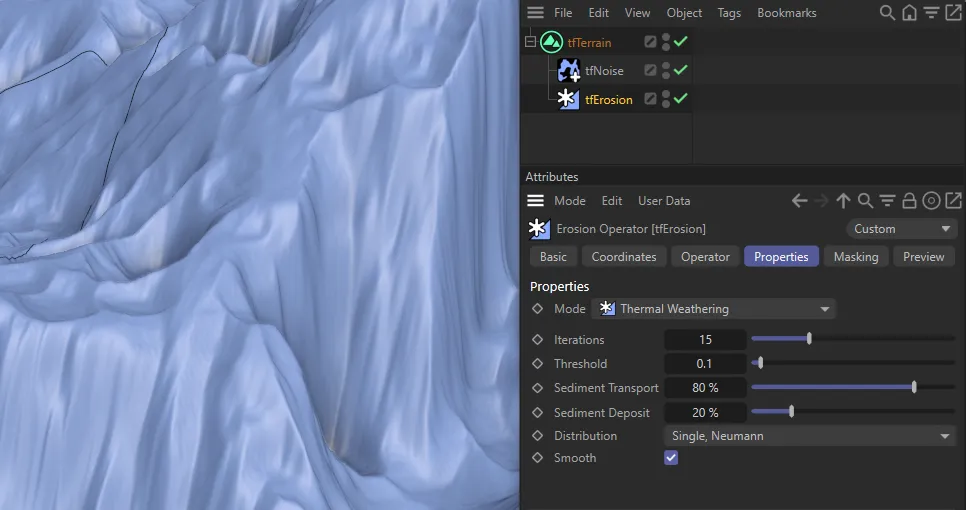Click the target circle icon in Attributes
Image resolution: width=966 pixels, height=510 pixels.
(x=932, y=201)
